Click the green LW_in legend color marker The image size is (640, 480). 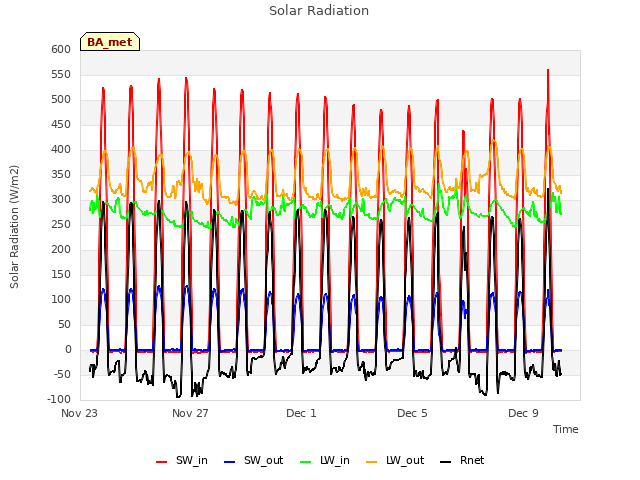[306, 462]
